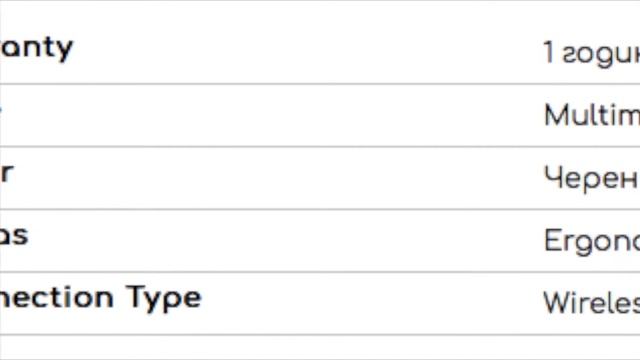Click the divider line below the Warranty row

tap(320, 84)
